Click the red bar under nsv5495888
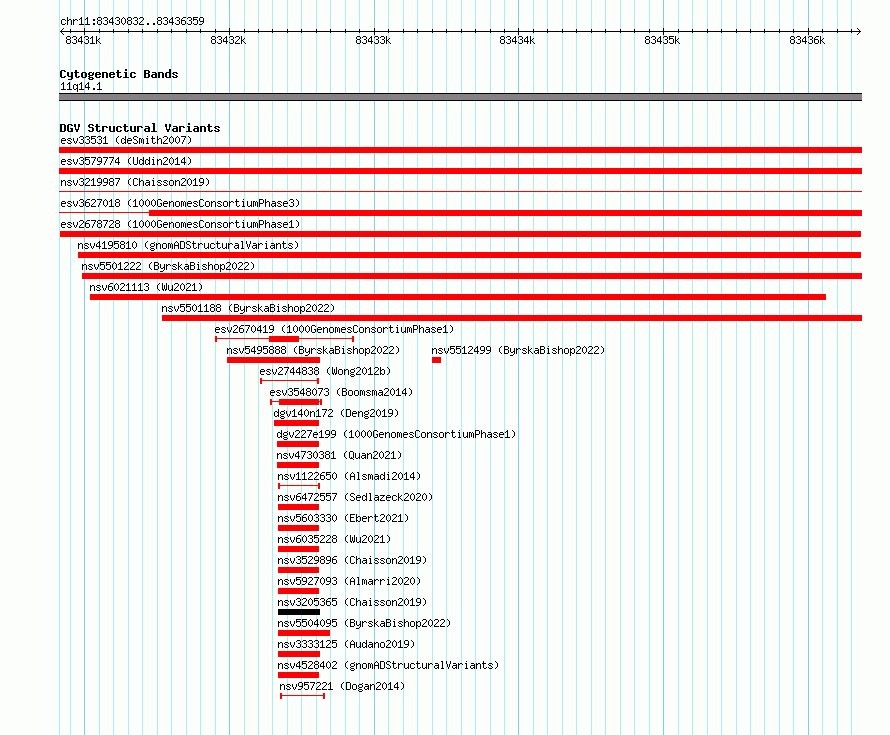This screenshot has height=735, width=890. (x=274, y=360)
